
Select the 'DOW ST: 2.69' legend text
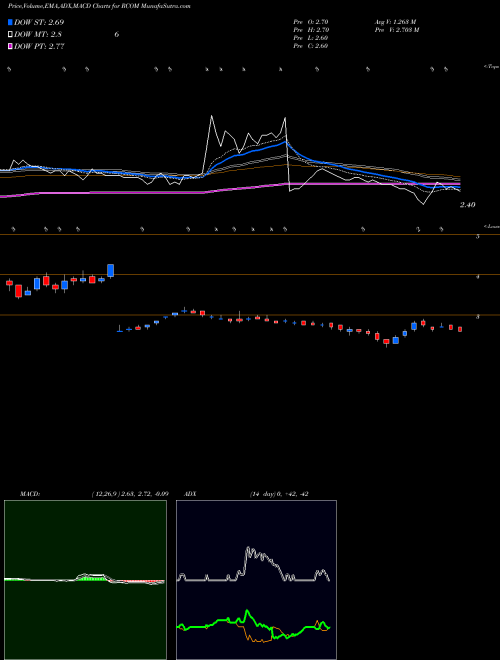(x=39, y=22)
